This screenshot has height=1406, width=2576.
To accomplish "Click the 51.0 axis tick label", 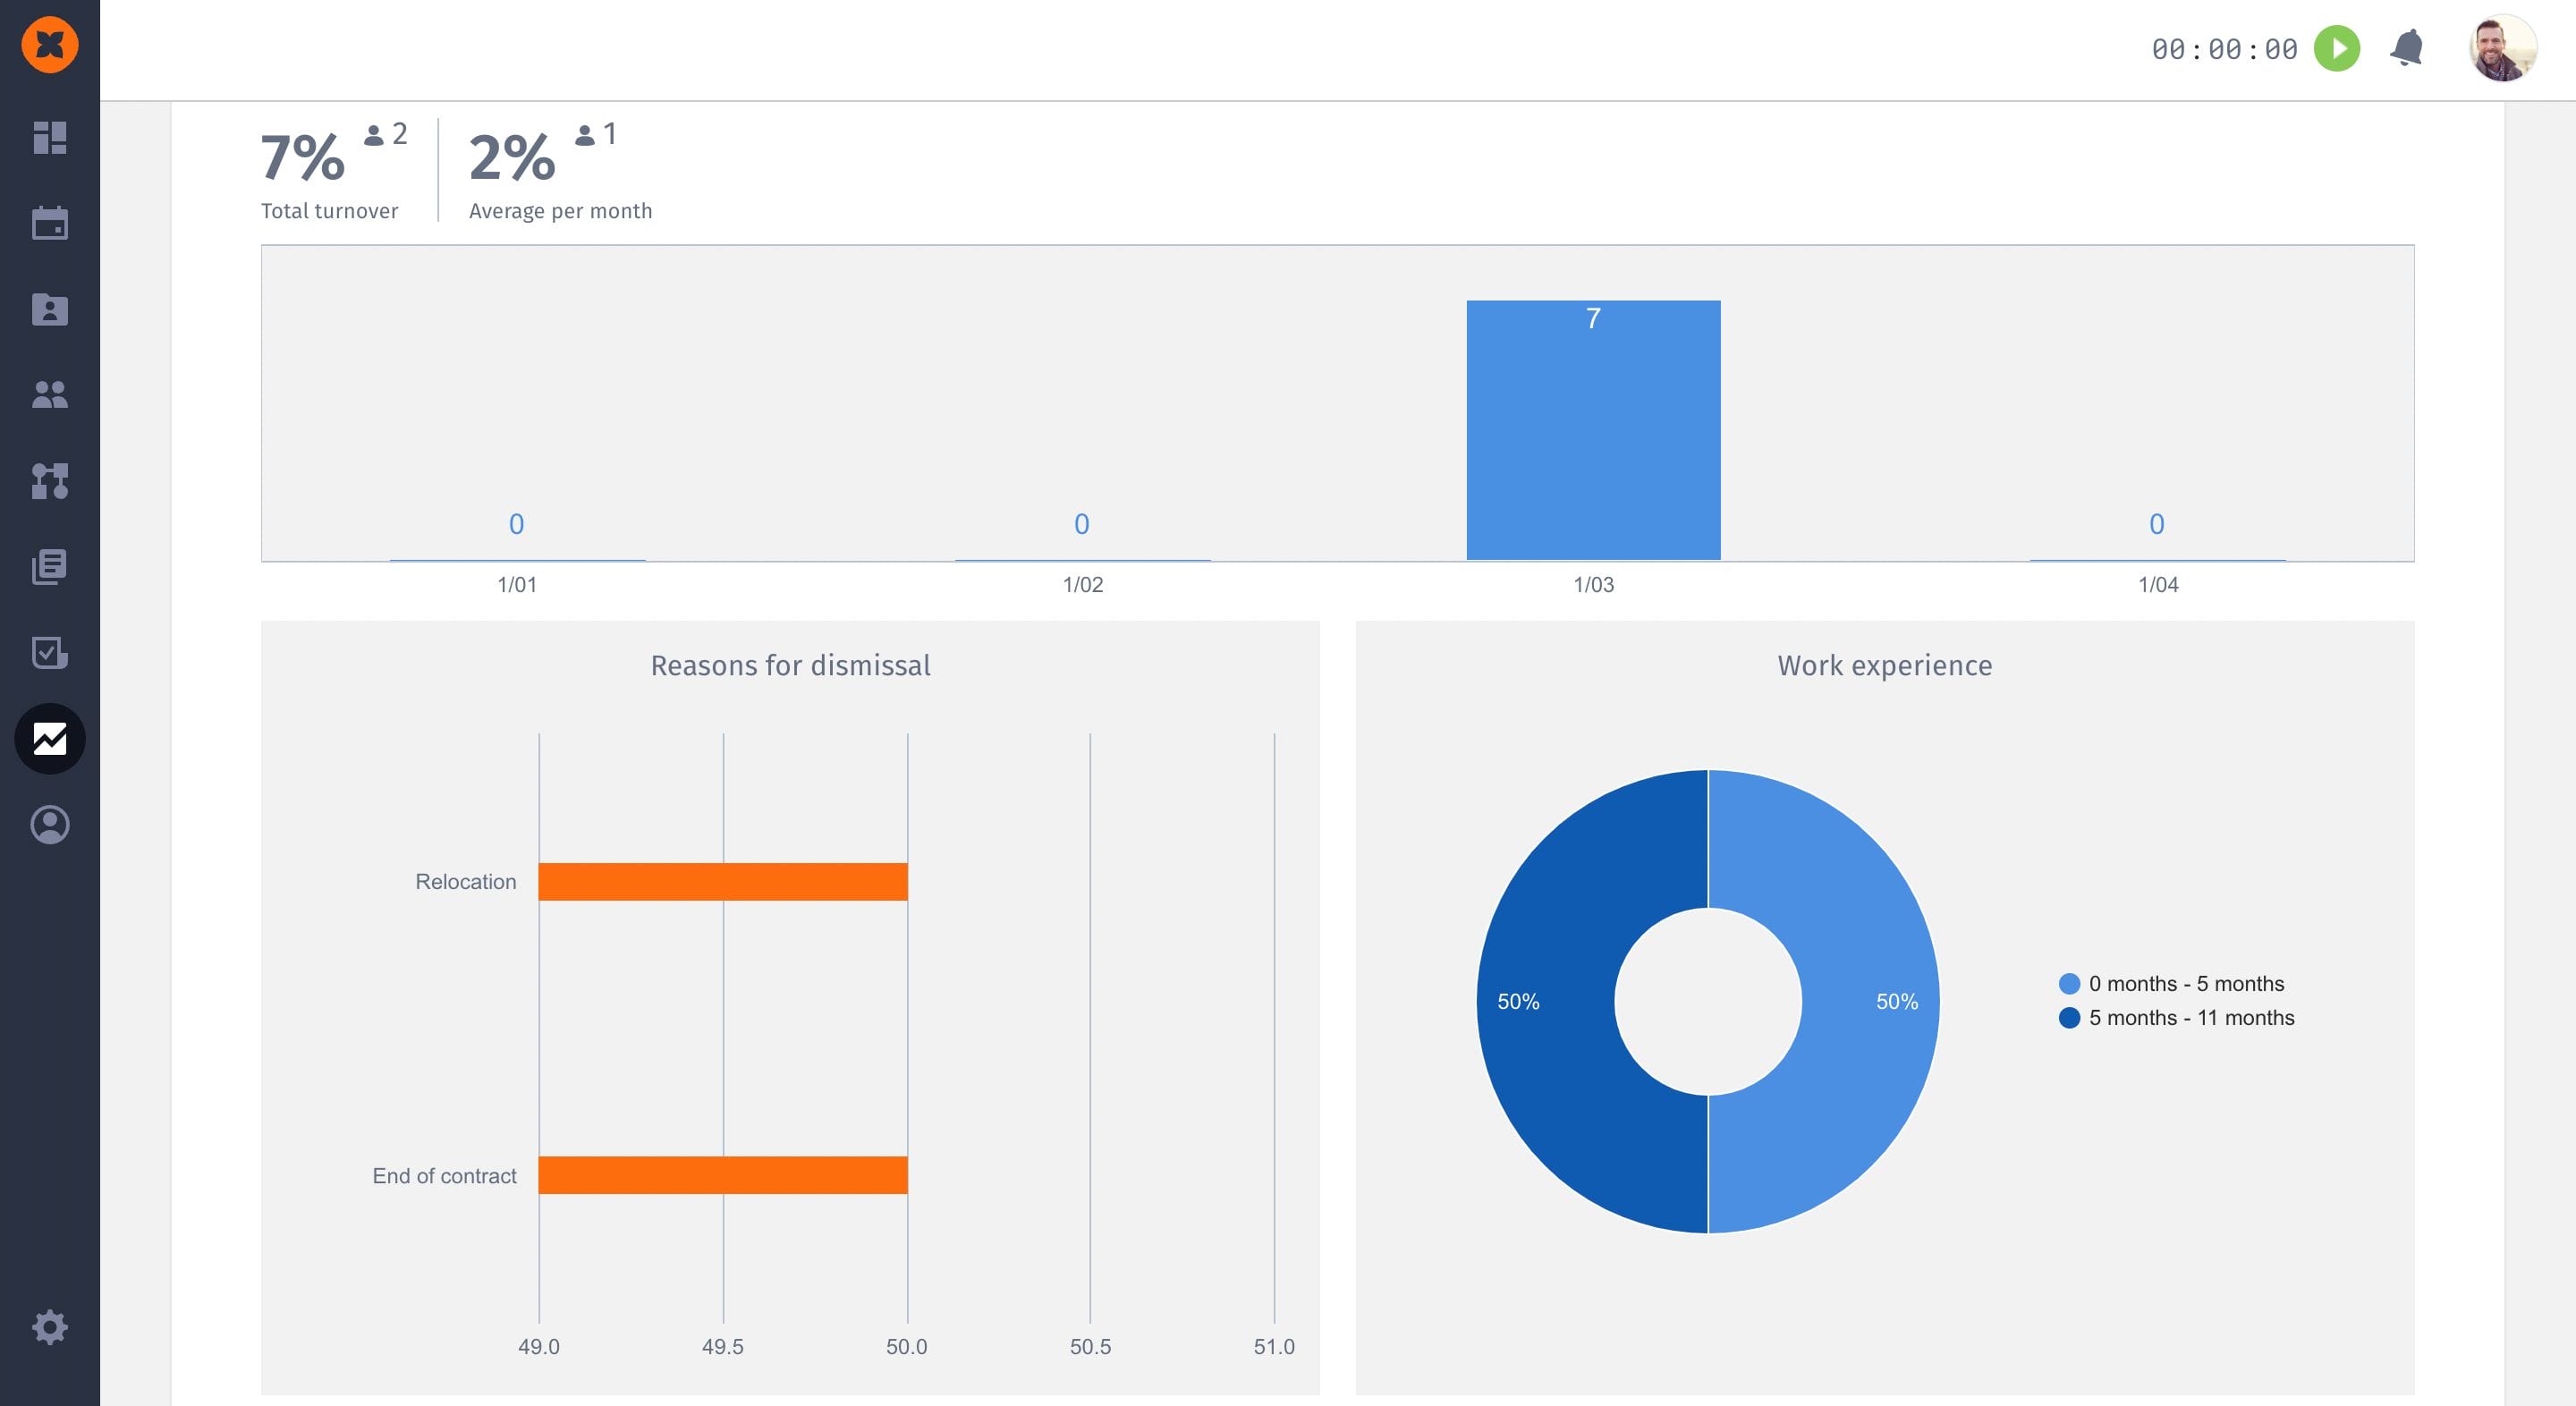I will pos(1274,1347).
